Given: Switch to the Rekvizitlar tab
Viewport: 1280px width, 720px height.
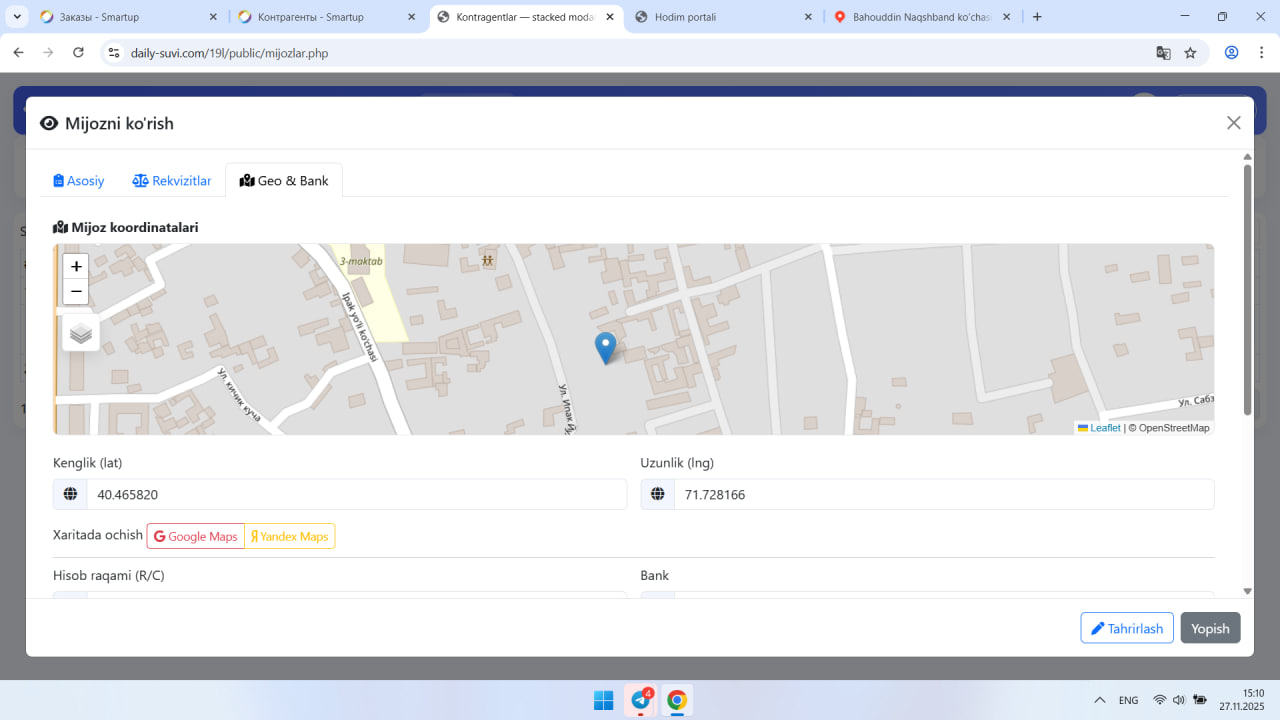Looking at the screenshot, I should coord(172,181).
